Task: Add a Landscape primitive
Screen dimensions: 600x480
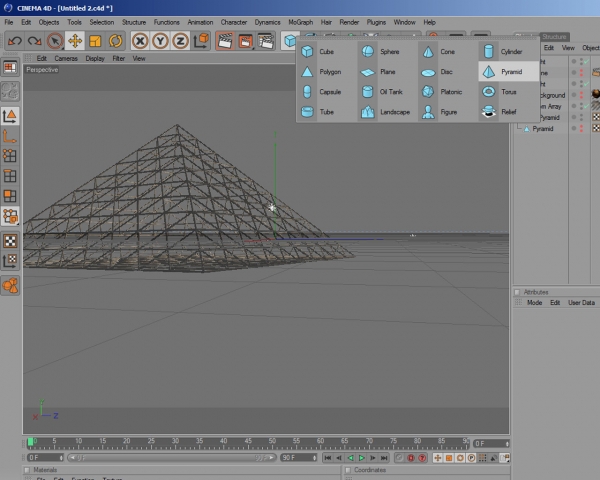Action: [386, 112]
